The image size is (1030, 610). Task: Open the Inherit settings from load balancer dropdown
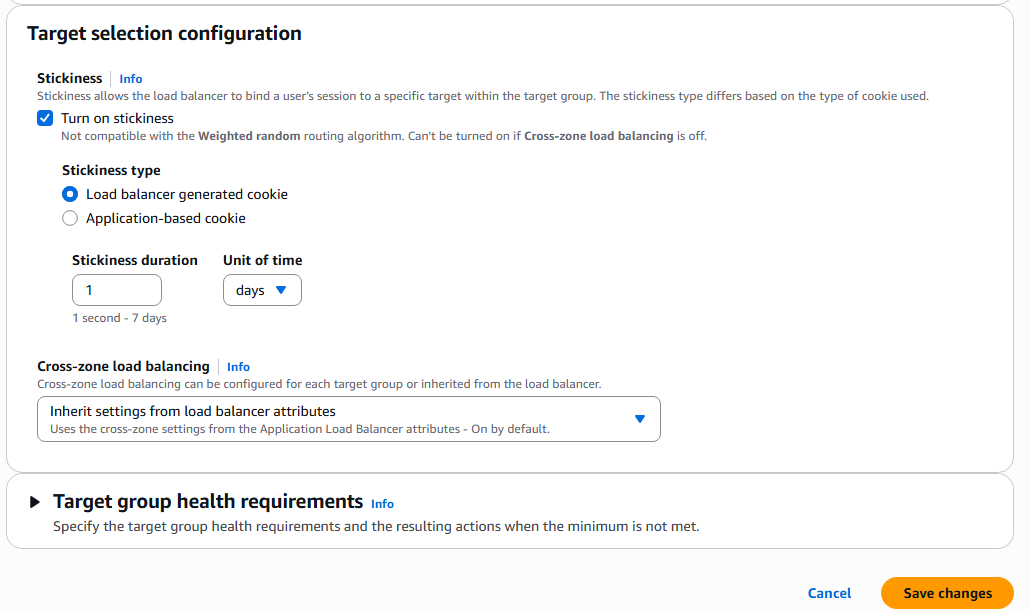pyautogui.click(x=349, y=419)
